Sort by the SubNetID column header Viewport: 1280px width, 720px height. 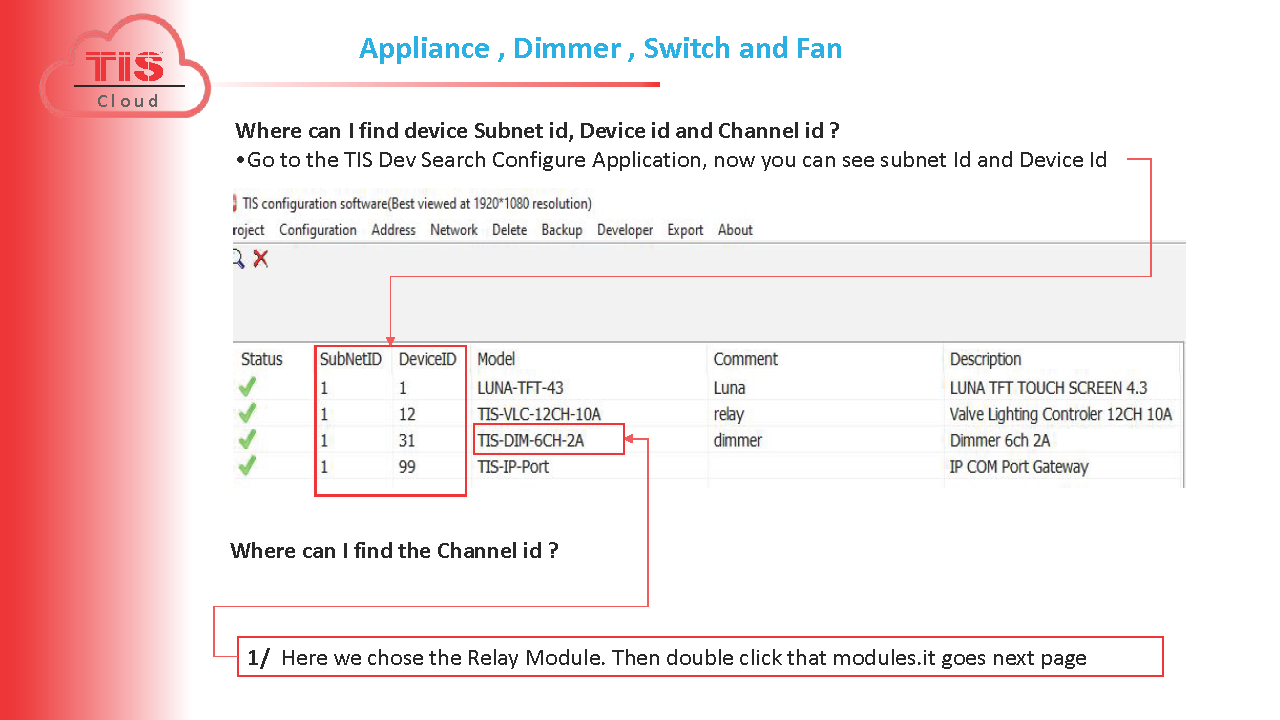tap(351, 359)
